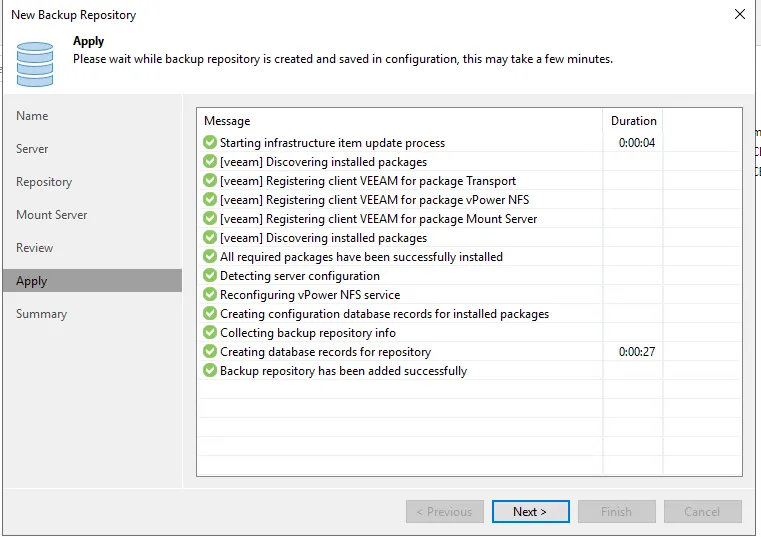Click checkmark beside Detecting server configuration
761x537 pixels.
pos(210,276)
